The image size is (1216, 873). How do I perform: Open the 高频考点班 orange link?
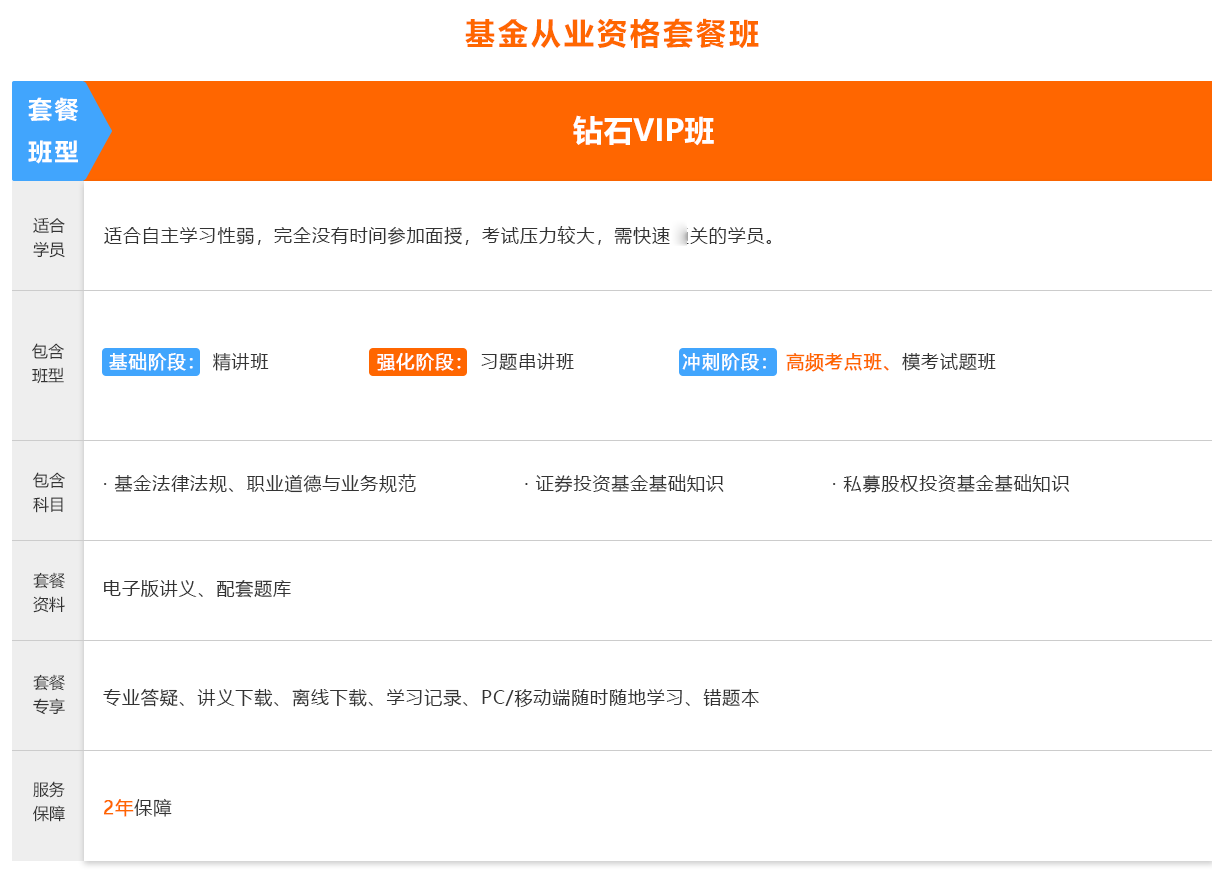point(835,362)
